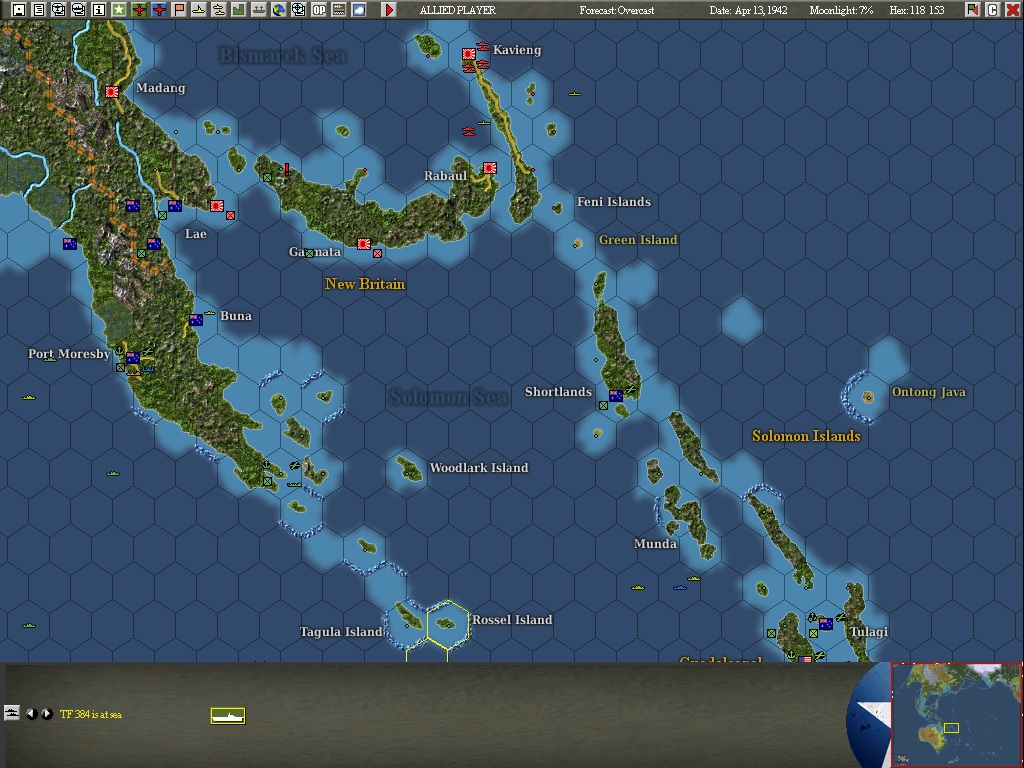Select the Allied flag at Shortlands
The width and height of the screenshot is (1024, 768).
(x=616, y=396)
